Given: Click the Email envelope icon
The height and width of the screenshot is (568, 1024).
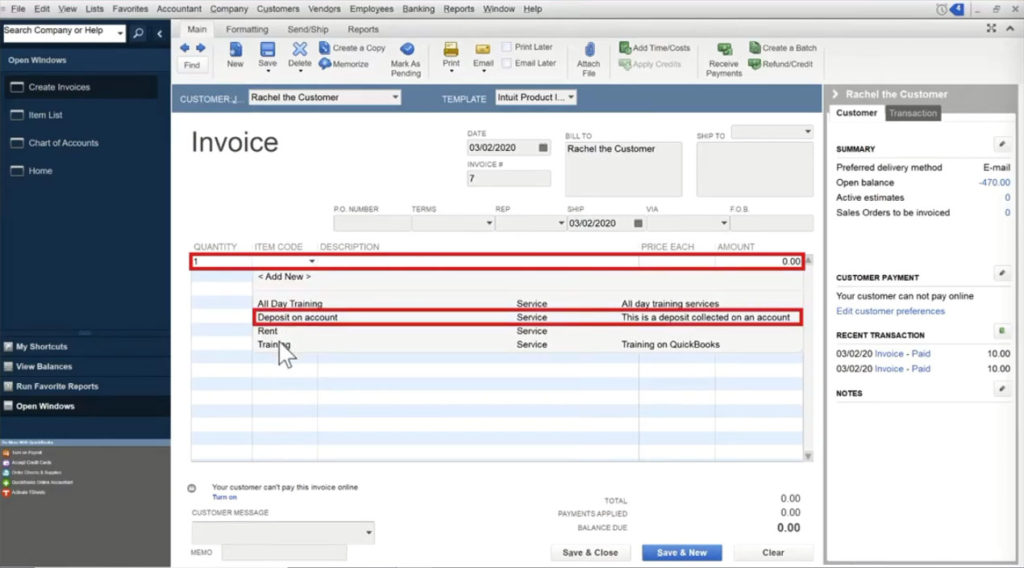Looking at the screenshot, I should [x=483, y=49].
